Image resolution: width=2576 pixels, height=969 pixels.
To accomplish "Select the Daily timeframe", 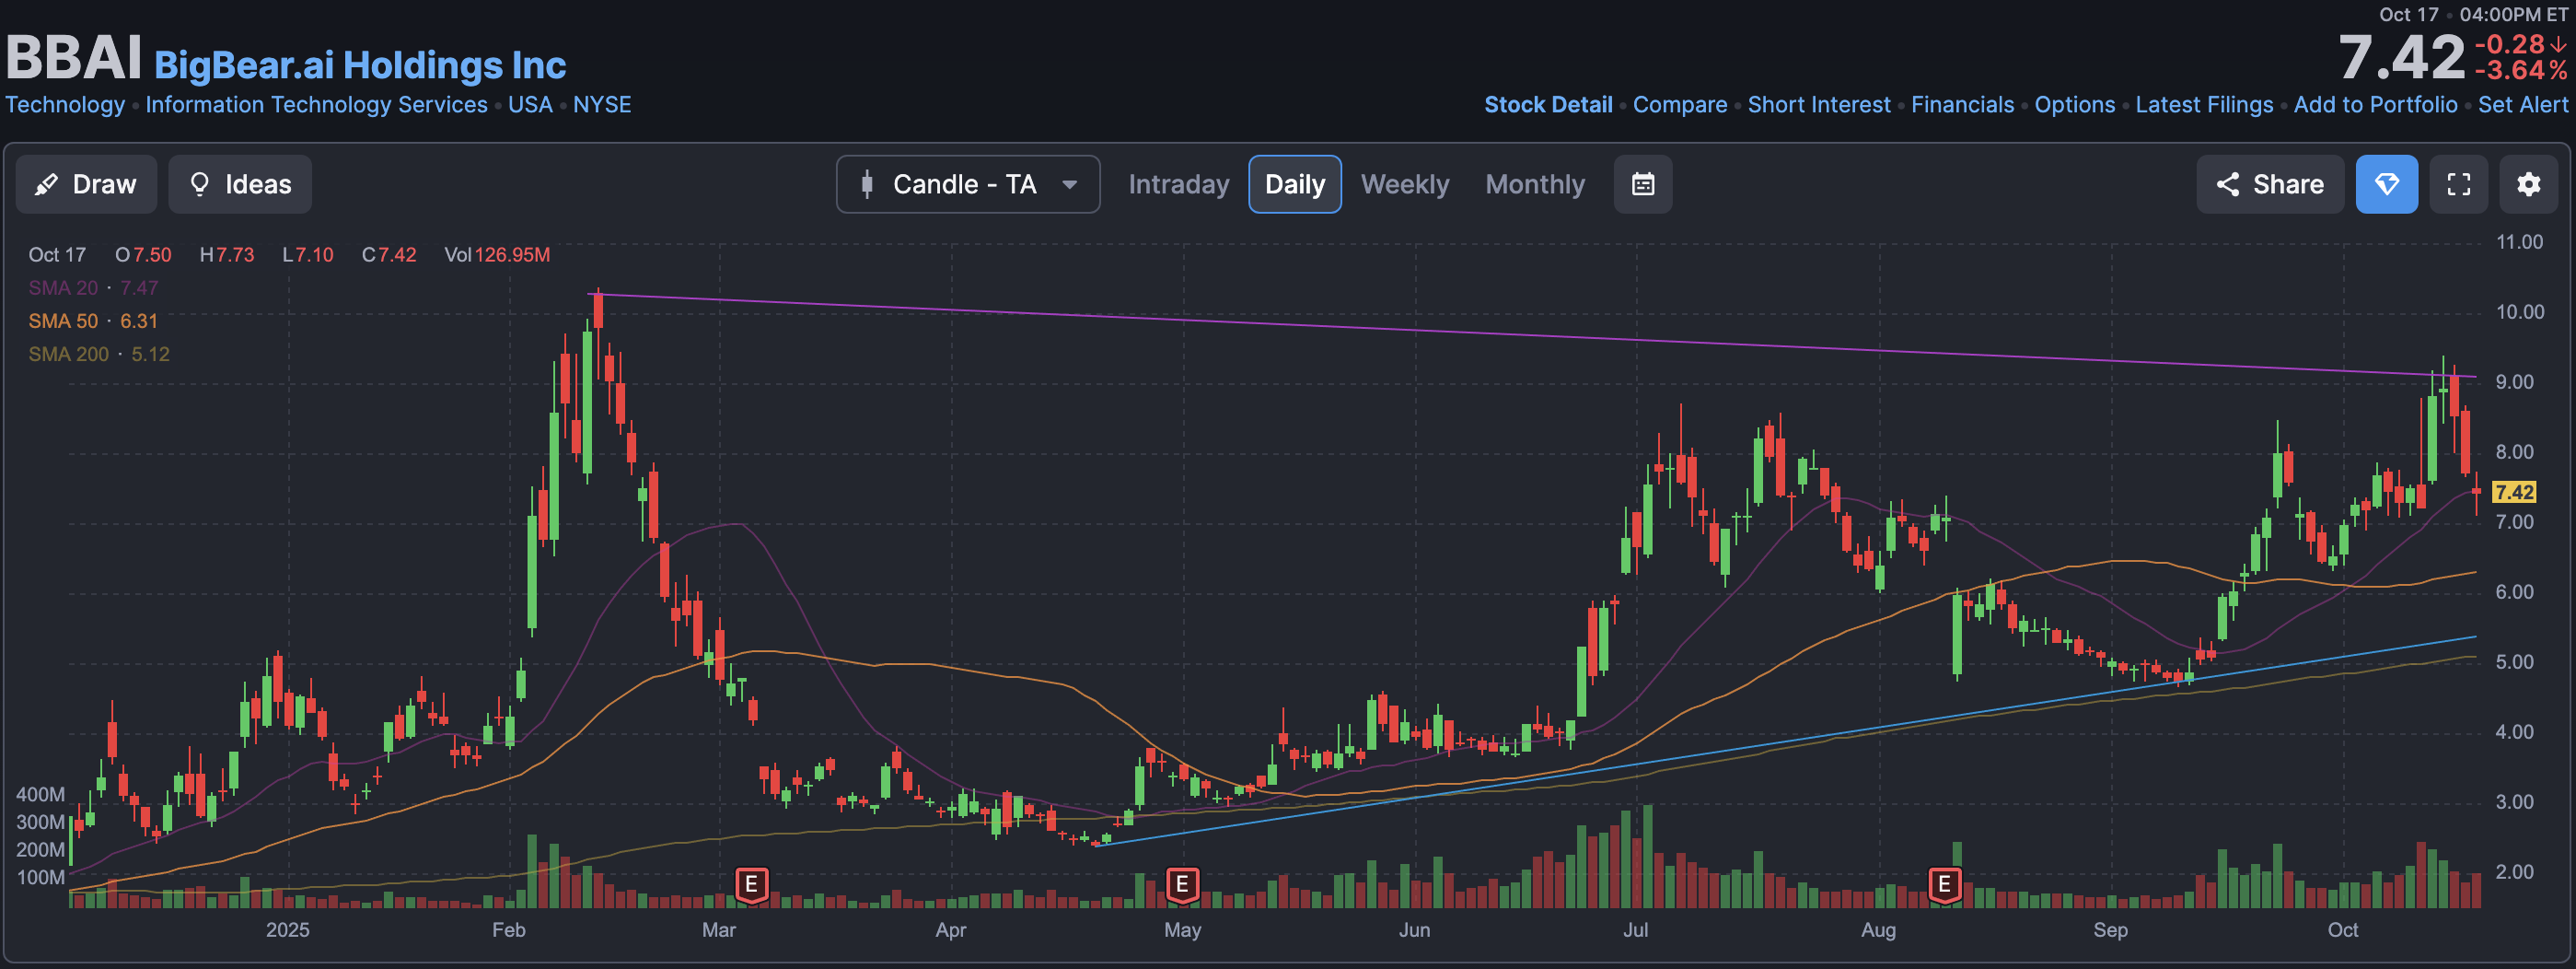I will point(1294,184).
